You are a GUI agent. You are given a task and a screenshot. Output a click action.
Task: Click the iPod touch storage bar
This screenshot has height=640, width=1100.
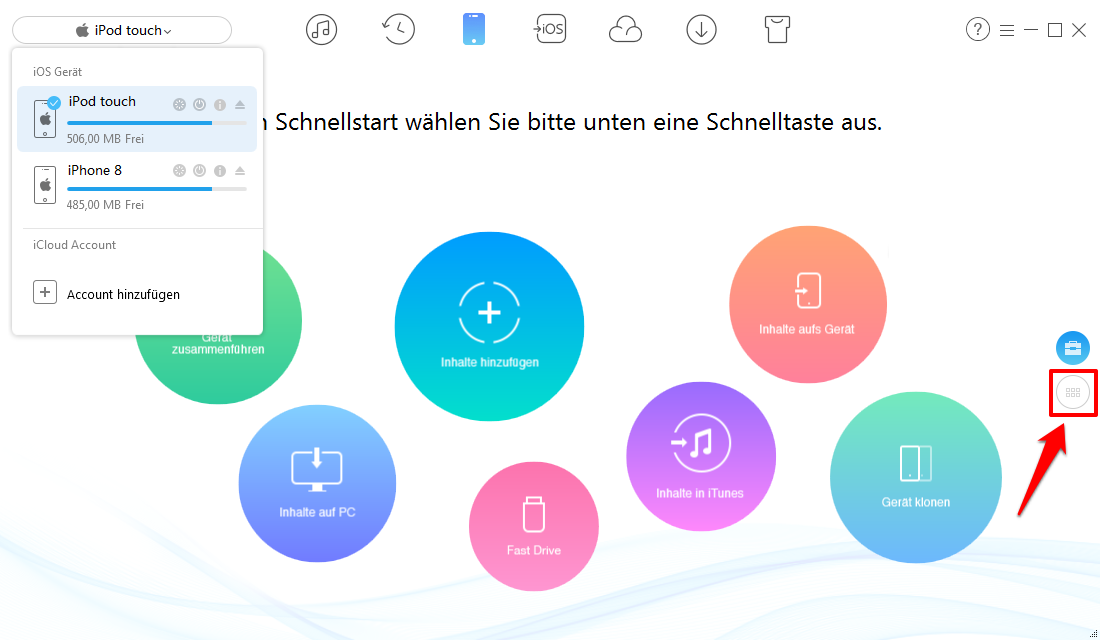[x=156, y=123]
